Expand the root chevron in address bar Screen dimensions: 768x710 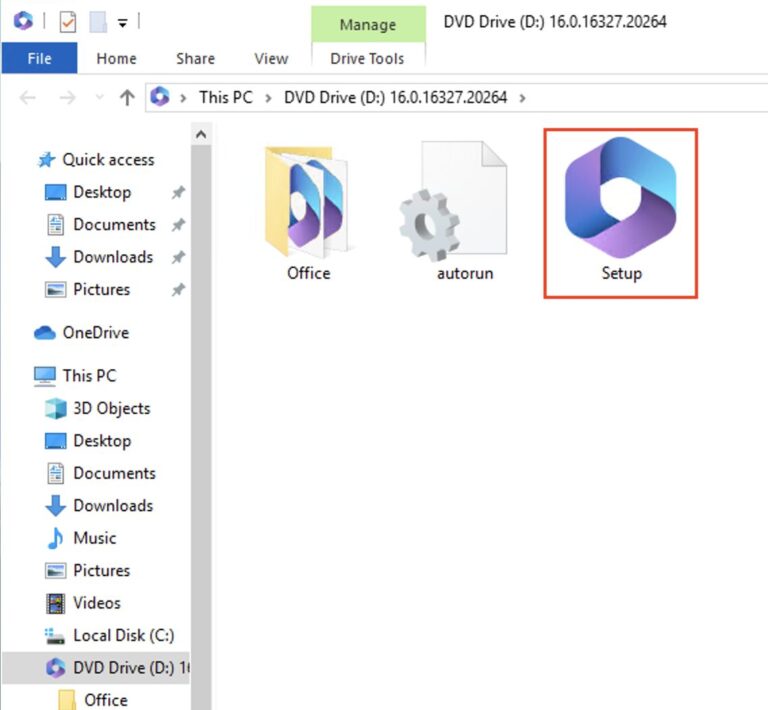[183, 98]
